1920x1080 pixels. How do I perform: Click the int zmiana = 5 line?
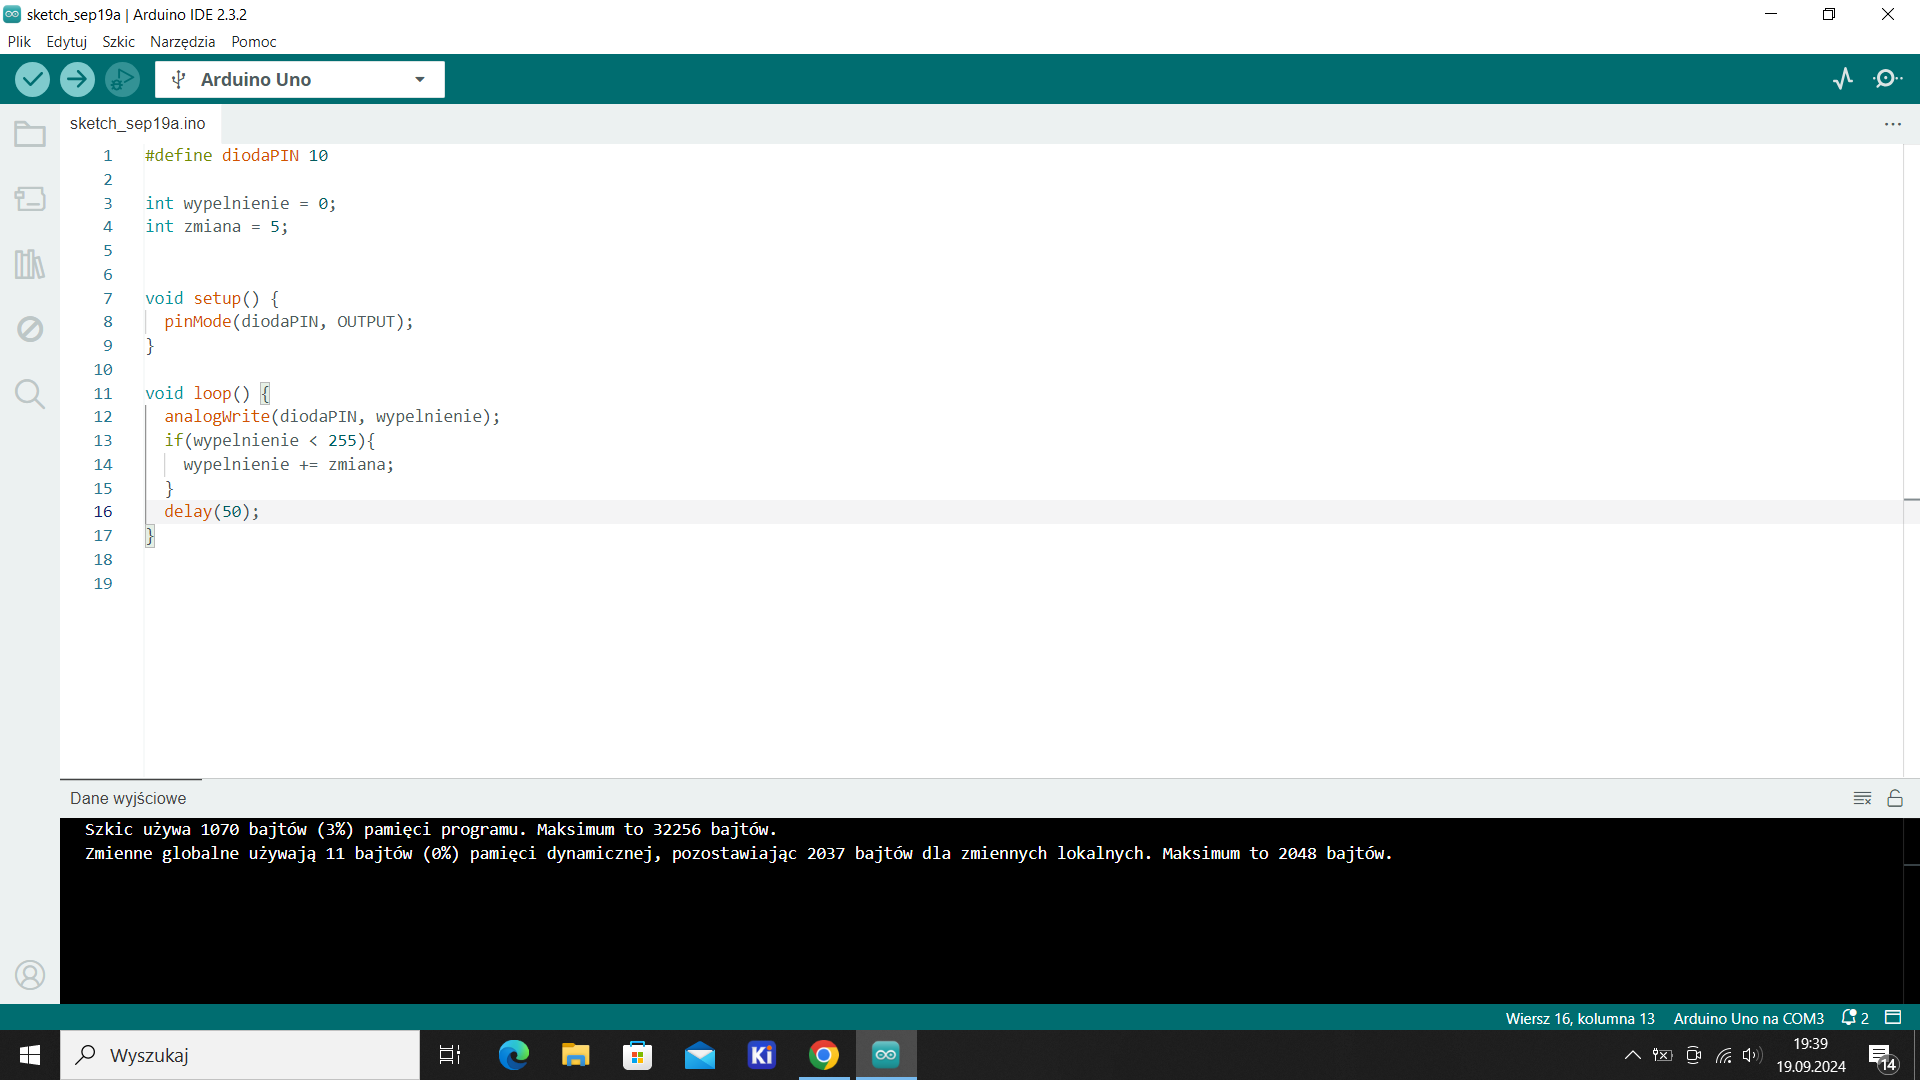(x=217, y=227)
